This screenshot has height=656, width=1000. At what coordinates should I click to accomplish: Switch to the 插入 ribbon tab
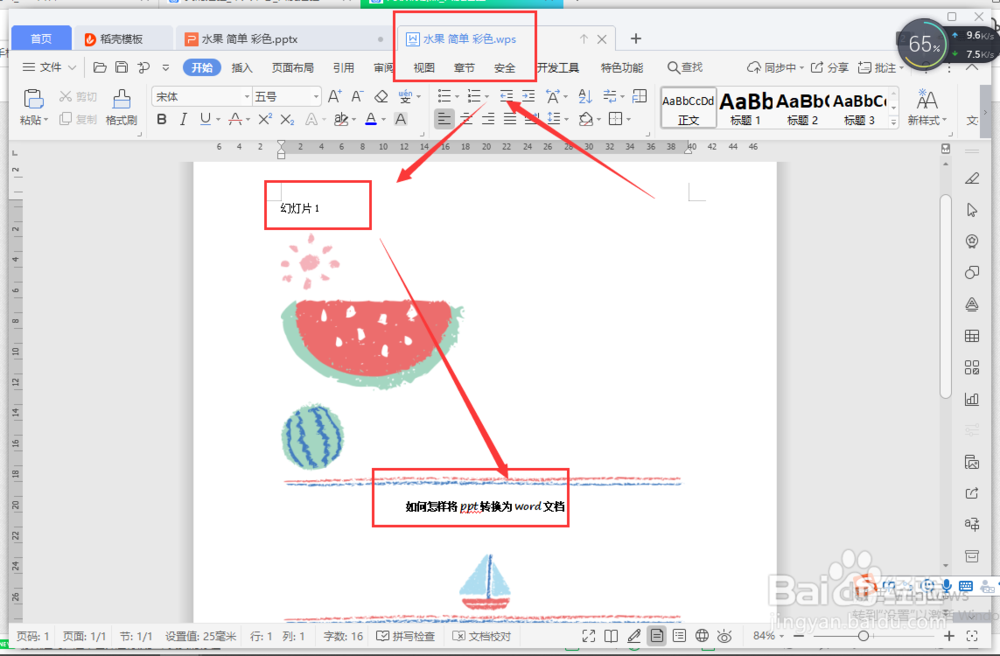tap(243, 68)
